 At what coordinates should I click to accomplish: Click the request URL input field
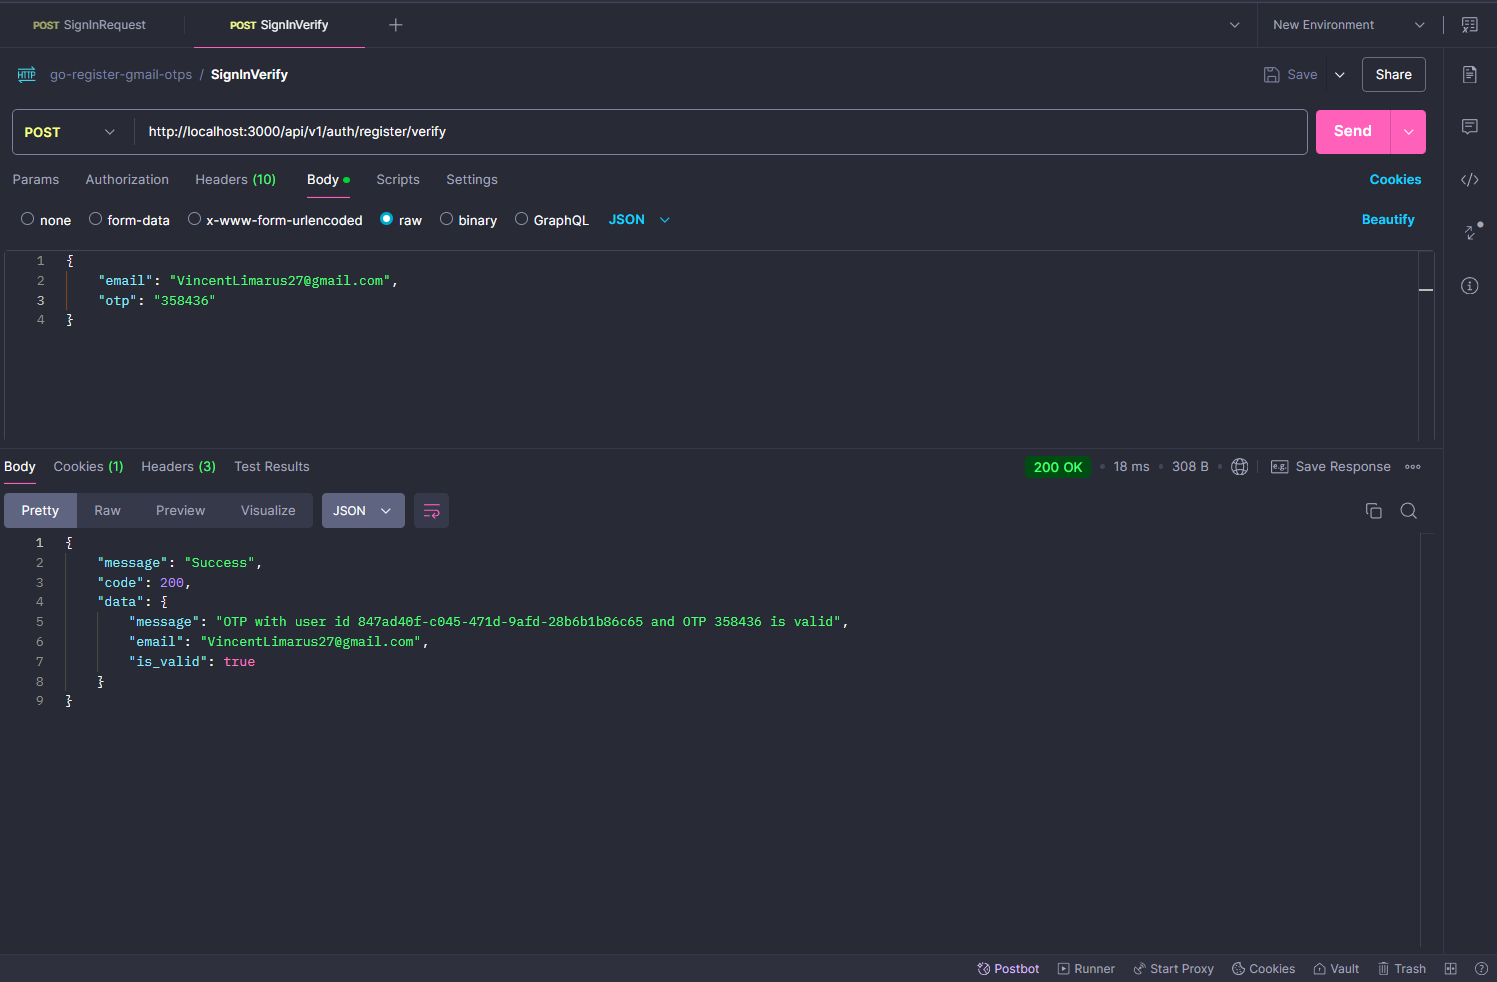click(x=720, y=132)
